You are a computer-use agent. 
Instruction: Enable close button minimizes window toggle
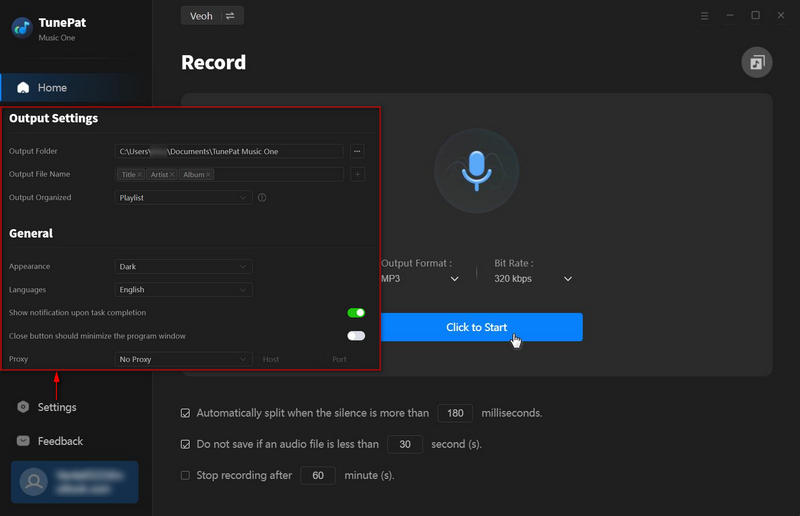pos(355,336)
